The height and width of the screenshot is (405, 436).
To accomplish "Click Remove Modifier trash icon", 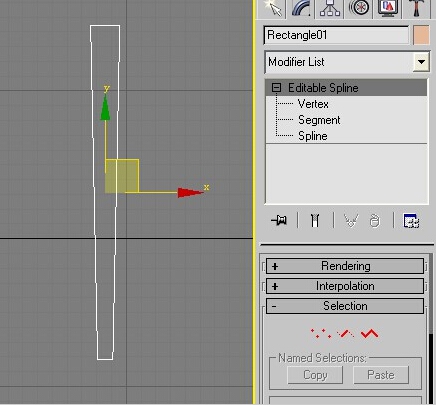I will (x=375, y=221).
